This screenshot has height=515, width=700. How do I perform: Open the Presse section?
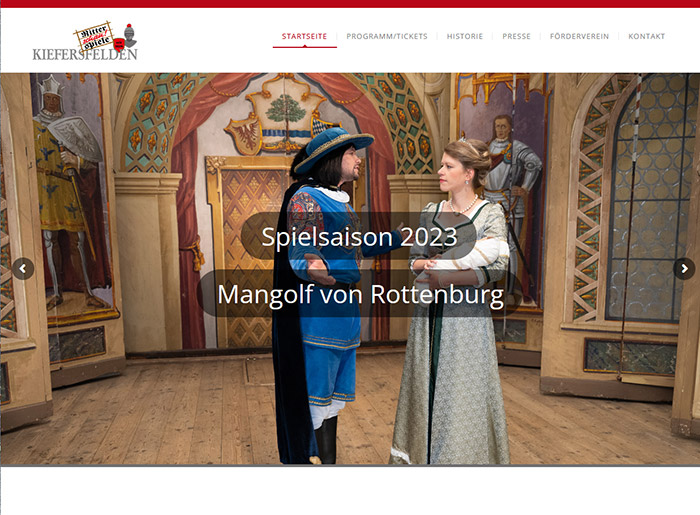pos(517,36)
